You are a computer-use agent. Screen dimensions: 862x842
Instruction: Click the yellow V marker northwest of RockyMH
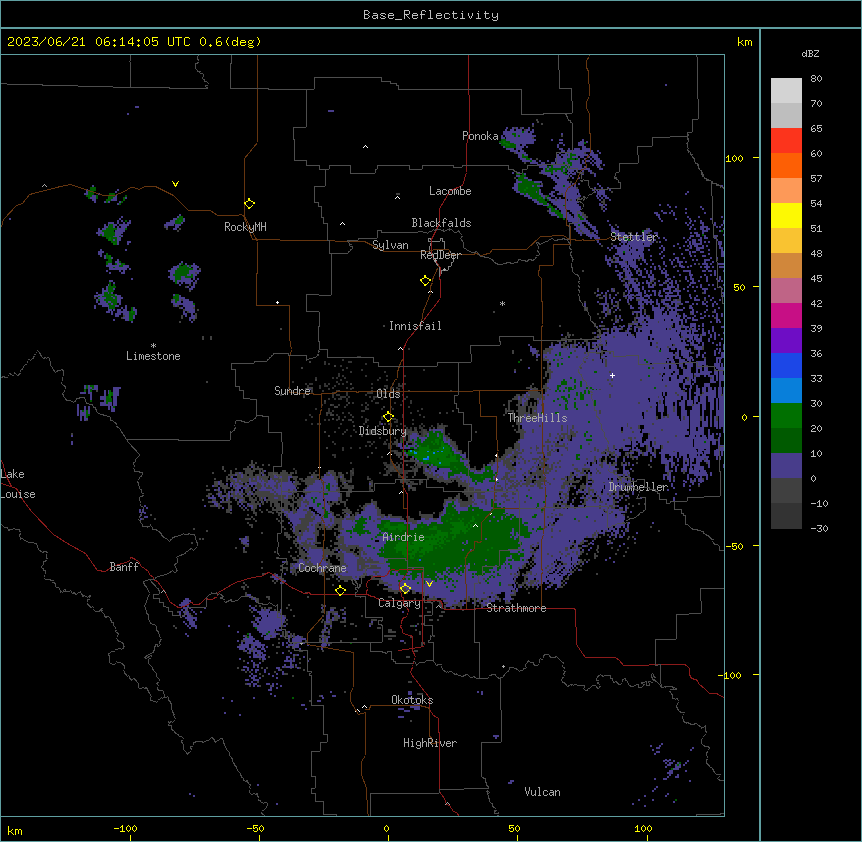[175, 184]
